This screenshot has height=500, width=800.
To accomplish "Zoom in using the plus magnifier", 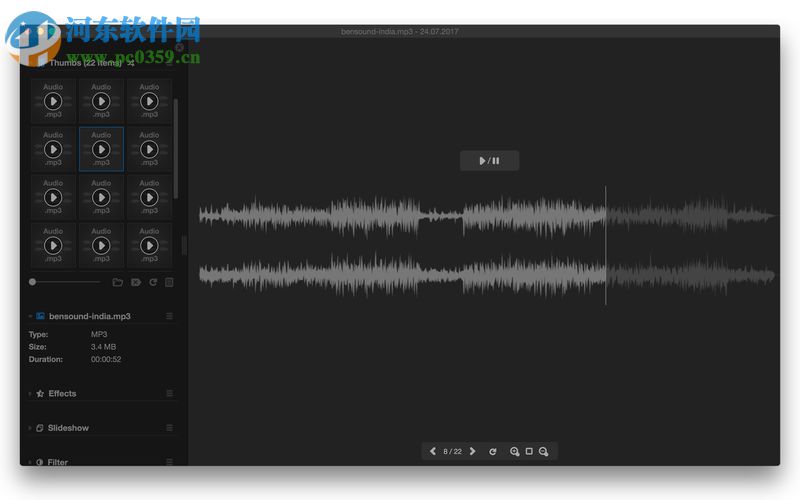I will tap(514, 452).
